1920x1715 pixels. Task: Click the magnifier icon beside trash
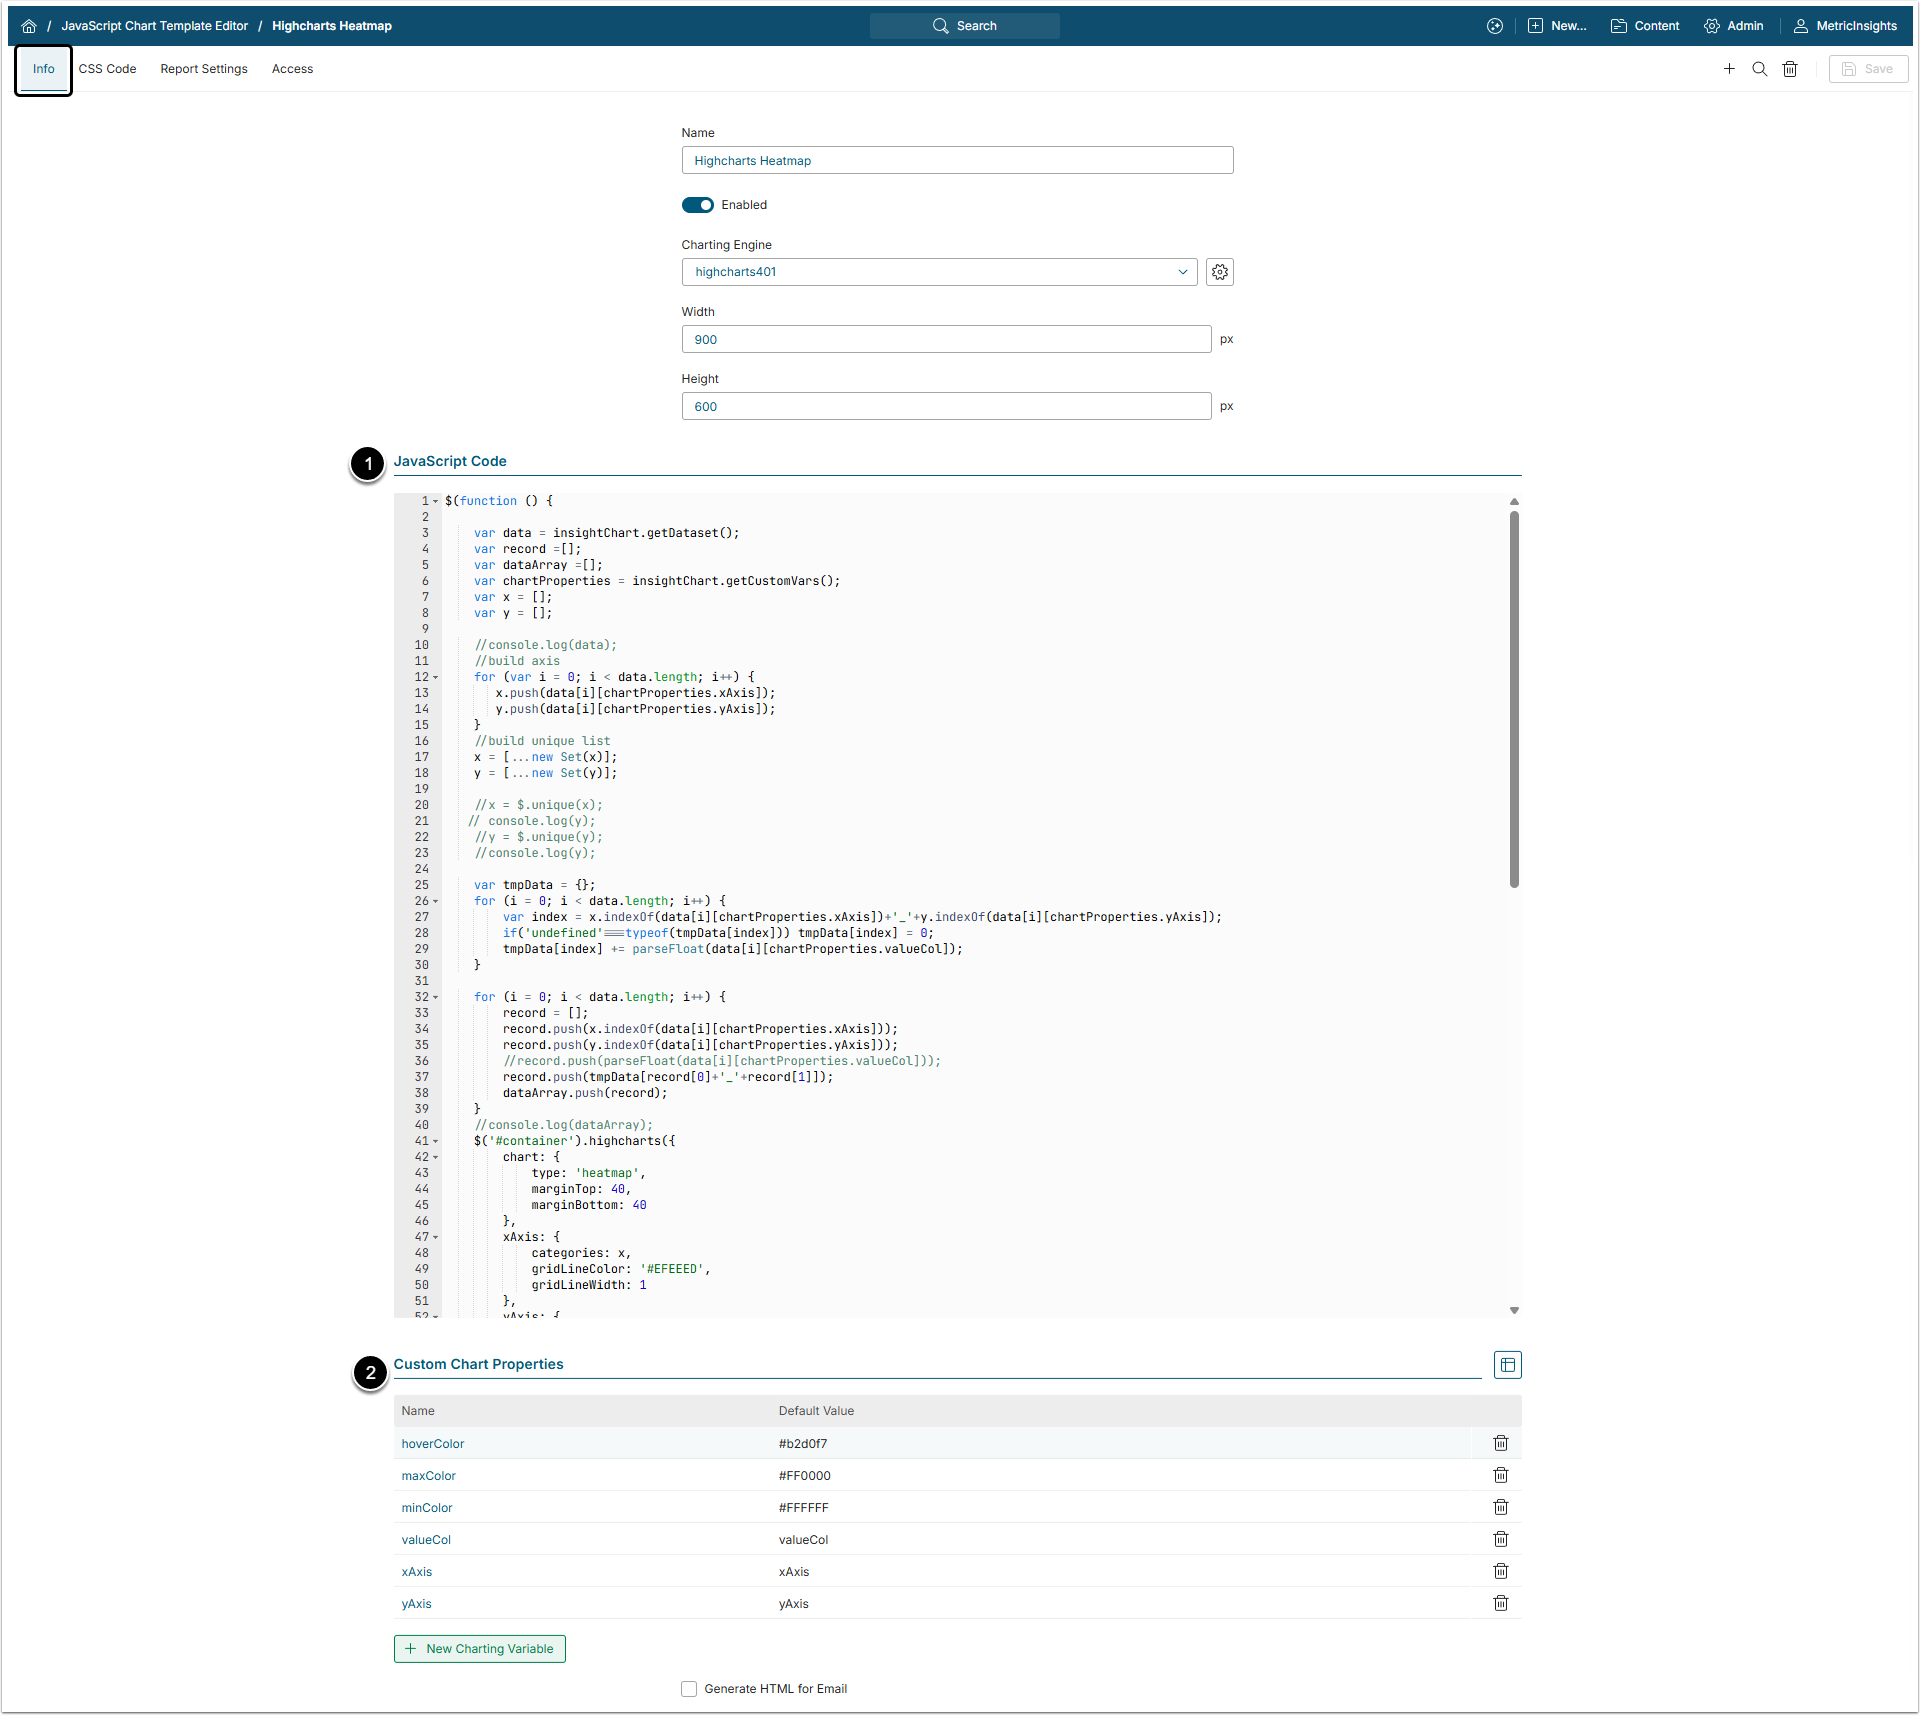tap(1759, 69)
